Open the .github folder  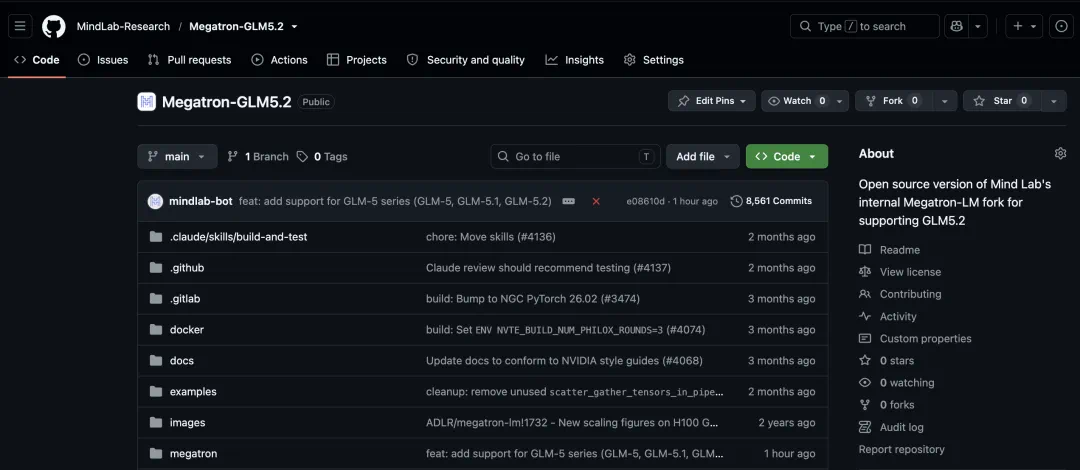187,268
